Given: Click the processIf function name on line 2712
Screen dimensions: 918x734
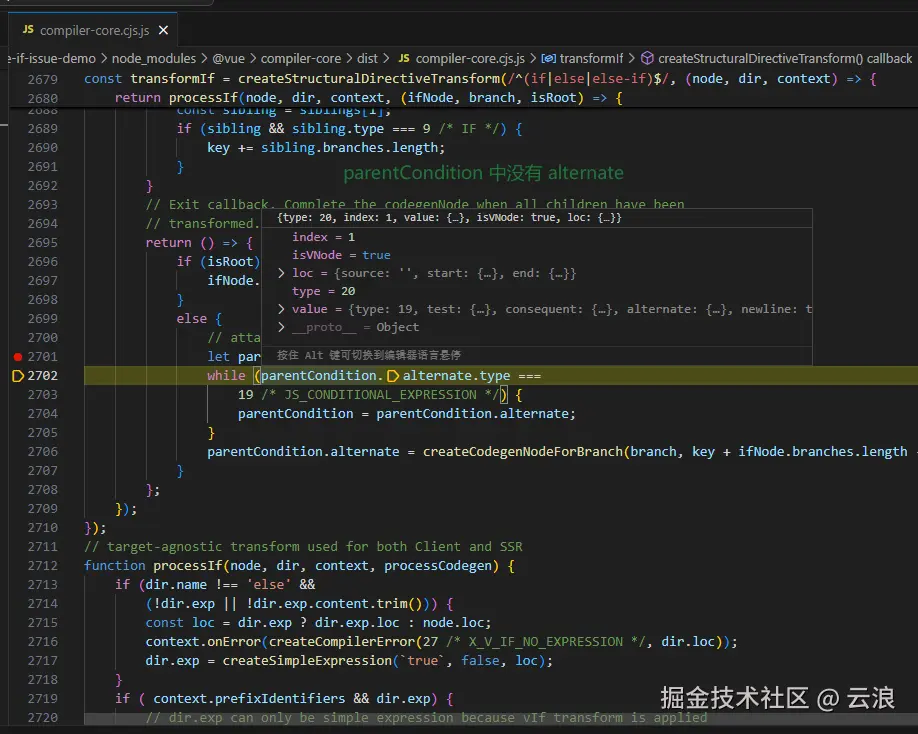Looking at the screenshot, I should [188, 565].
